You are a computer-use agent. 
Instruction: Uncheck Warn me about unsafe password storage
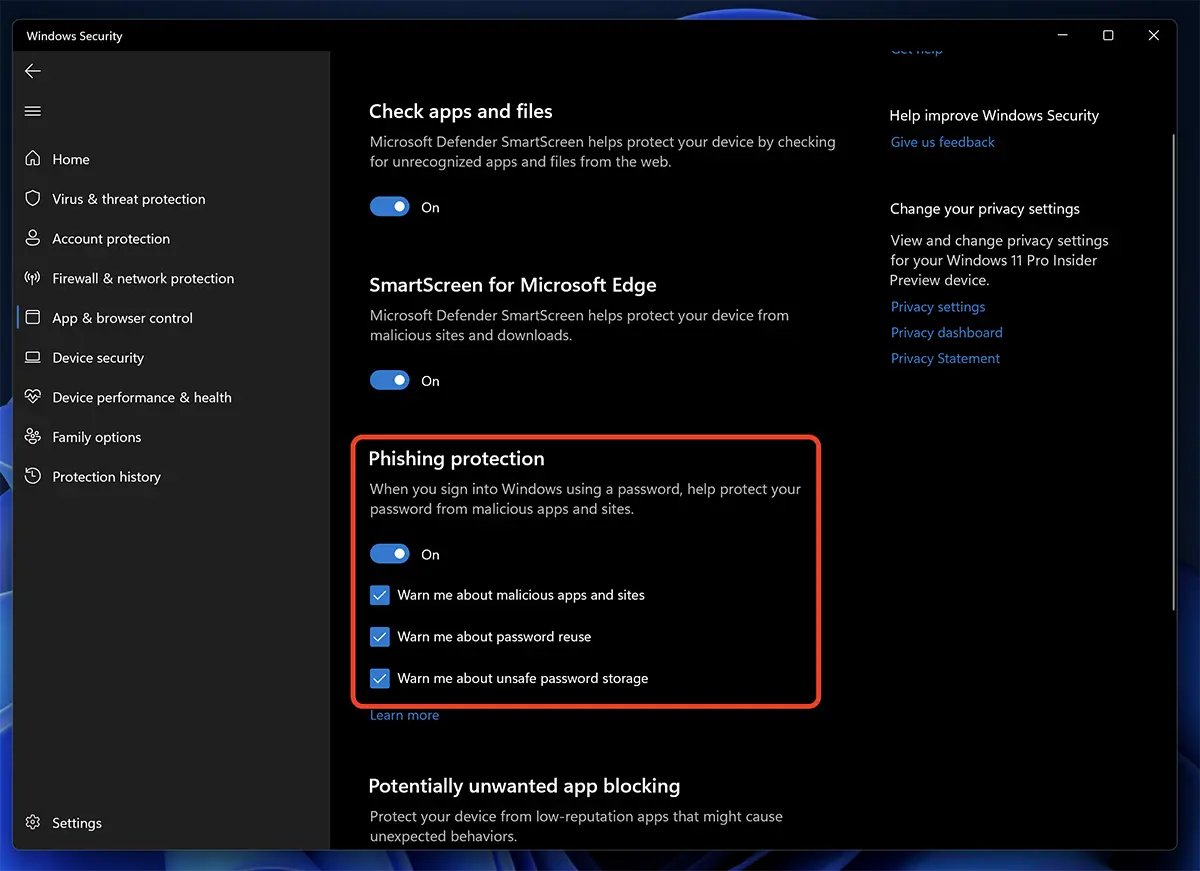click(380, 678)
